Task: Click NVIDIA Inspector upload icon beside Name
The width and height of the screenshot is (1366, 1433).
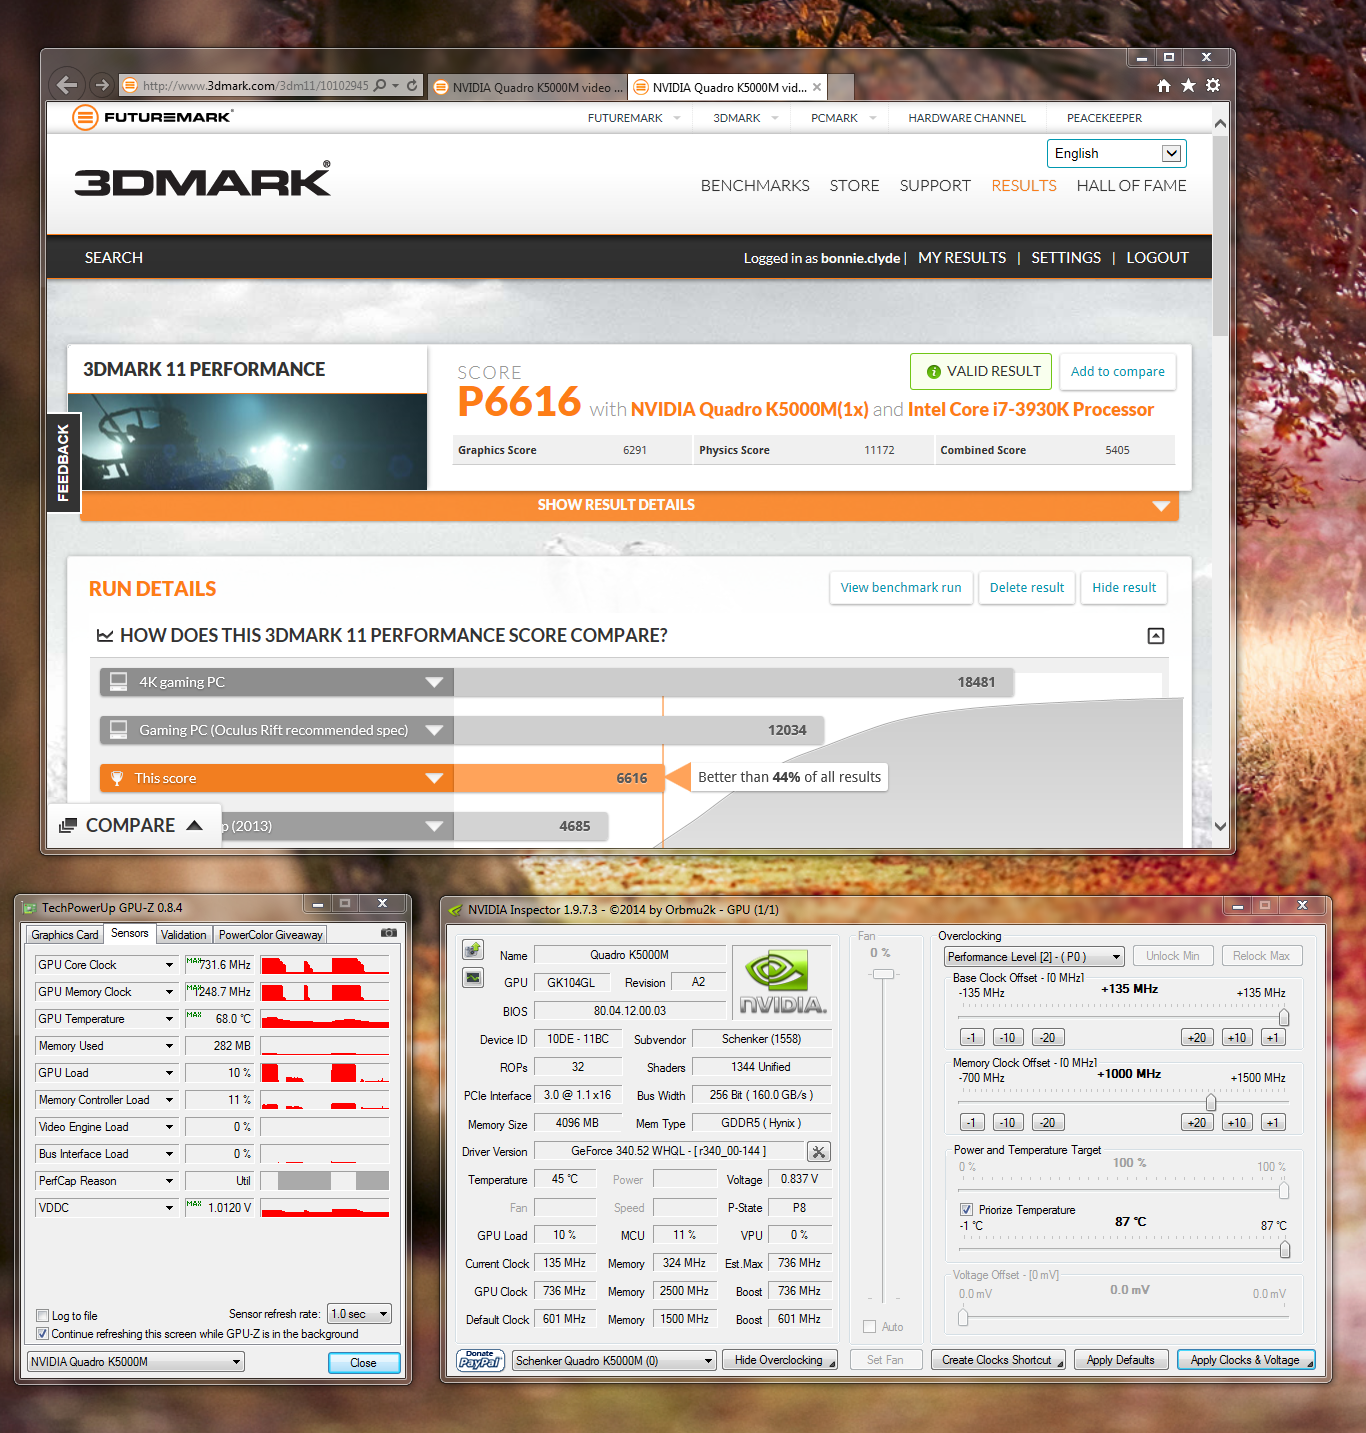Action: pyautogui.click(x=473, y=949)
